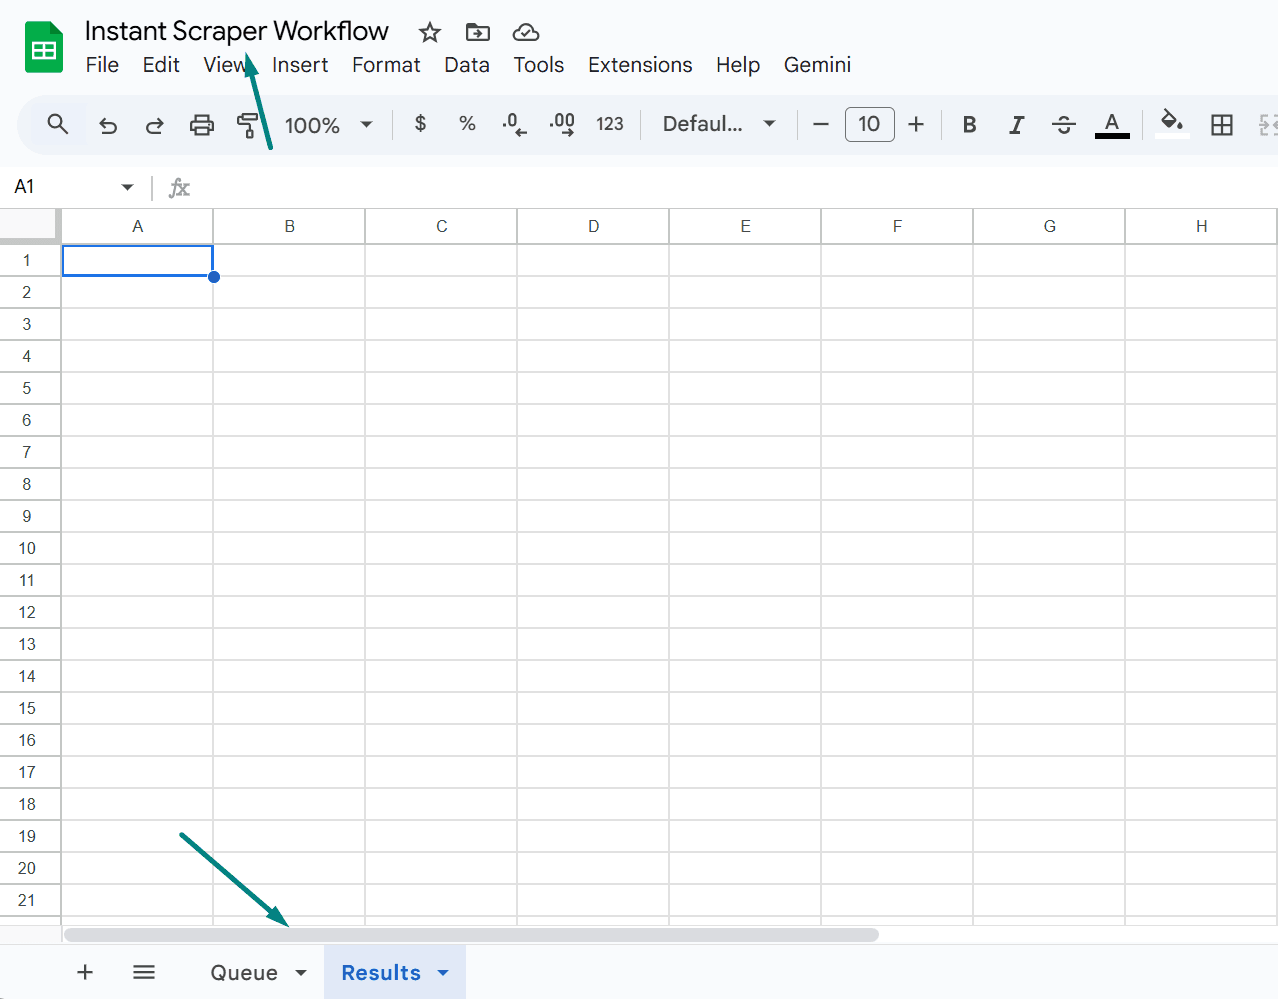Print the spreadsheet
This screenshot has width=1278, height=999.
(202, 125)
